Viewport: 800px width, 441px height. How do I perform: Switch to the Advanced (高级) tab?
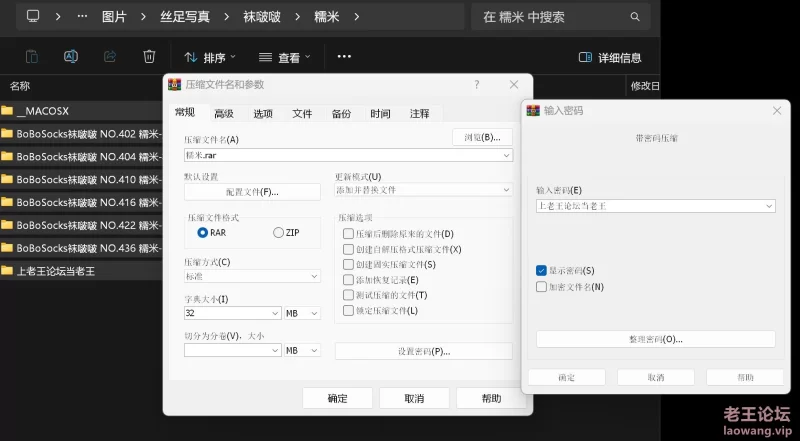(223, 114)
